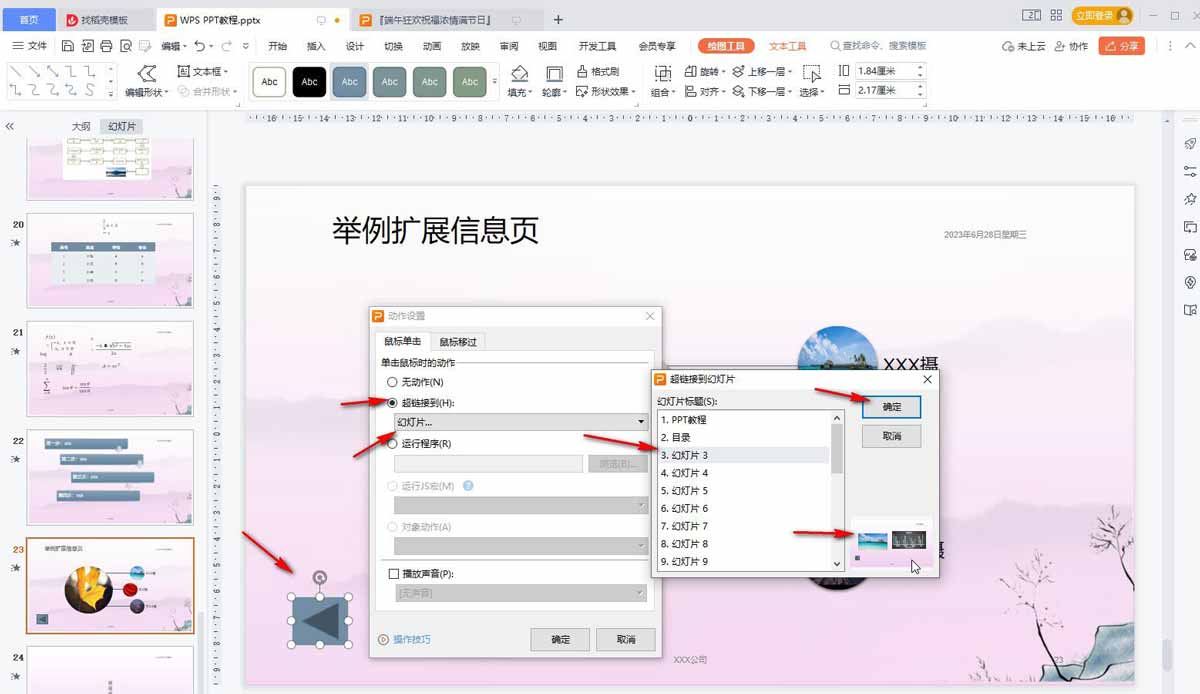The height and width of the screenshot is (694, 1200).
Task: Open the more options menu beside 分享
Action: [x=1169, y=46]
